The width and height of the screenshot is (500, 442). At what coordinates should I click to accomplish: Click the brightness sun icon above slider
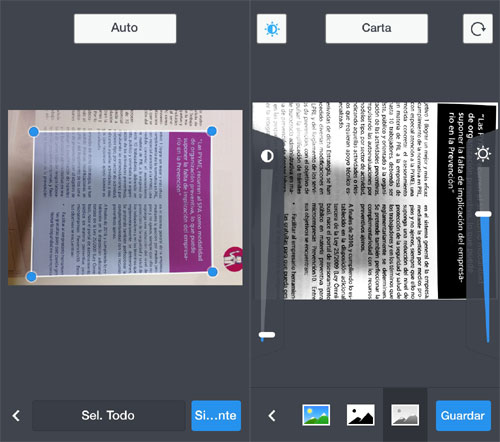tap(483, 154)
